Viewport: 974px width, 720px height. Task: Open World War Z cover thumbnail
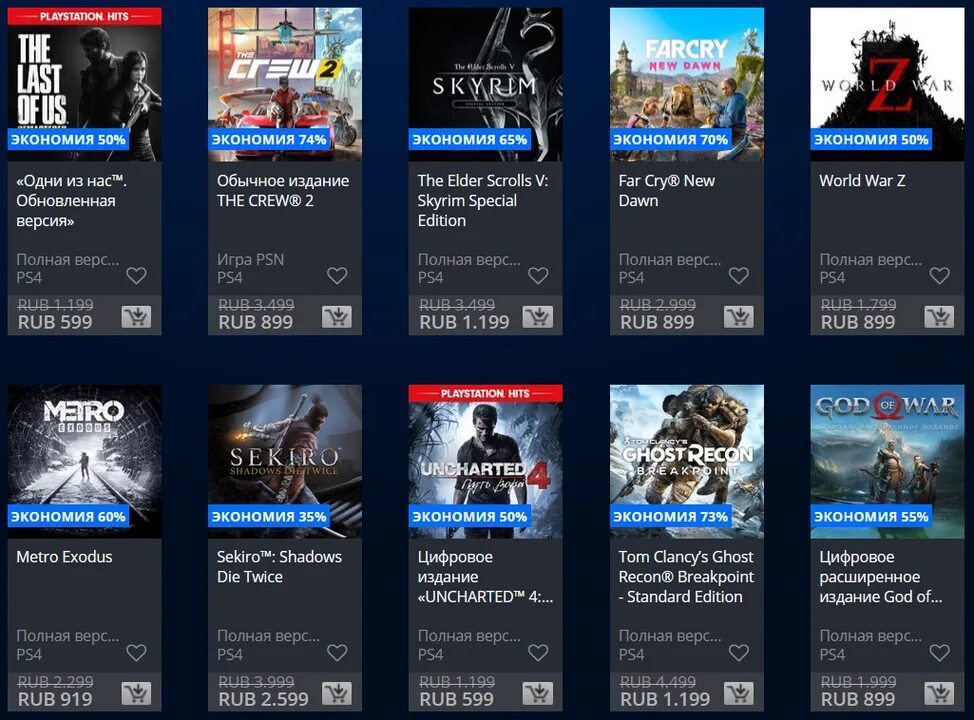[x=888, y=84]
